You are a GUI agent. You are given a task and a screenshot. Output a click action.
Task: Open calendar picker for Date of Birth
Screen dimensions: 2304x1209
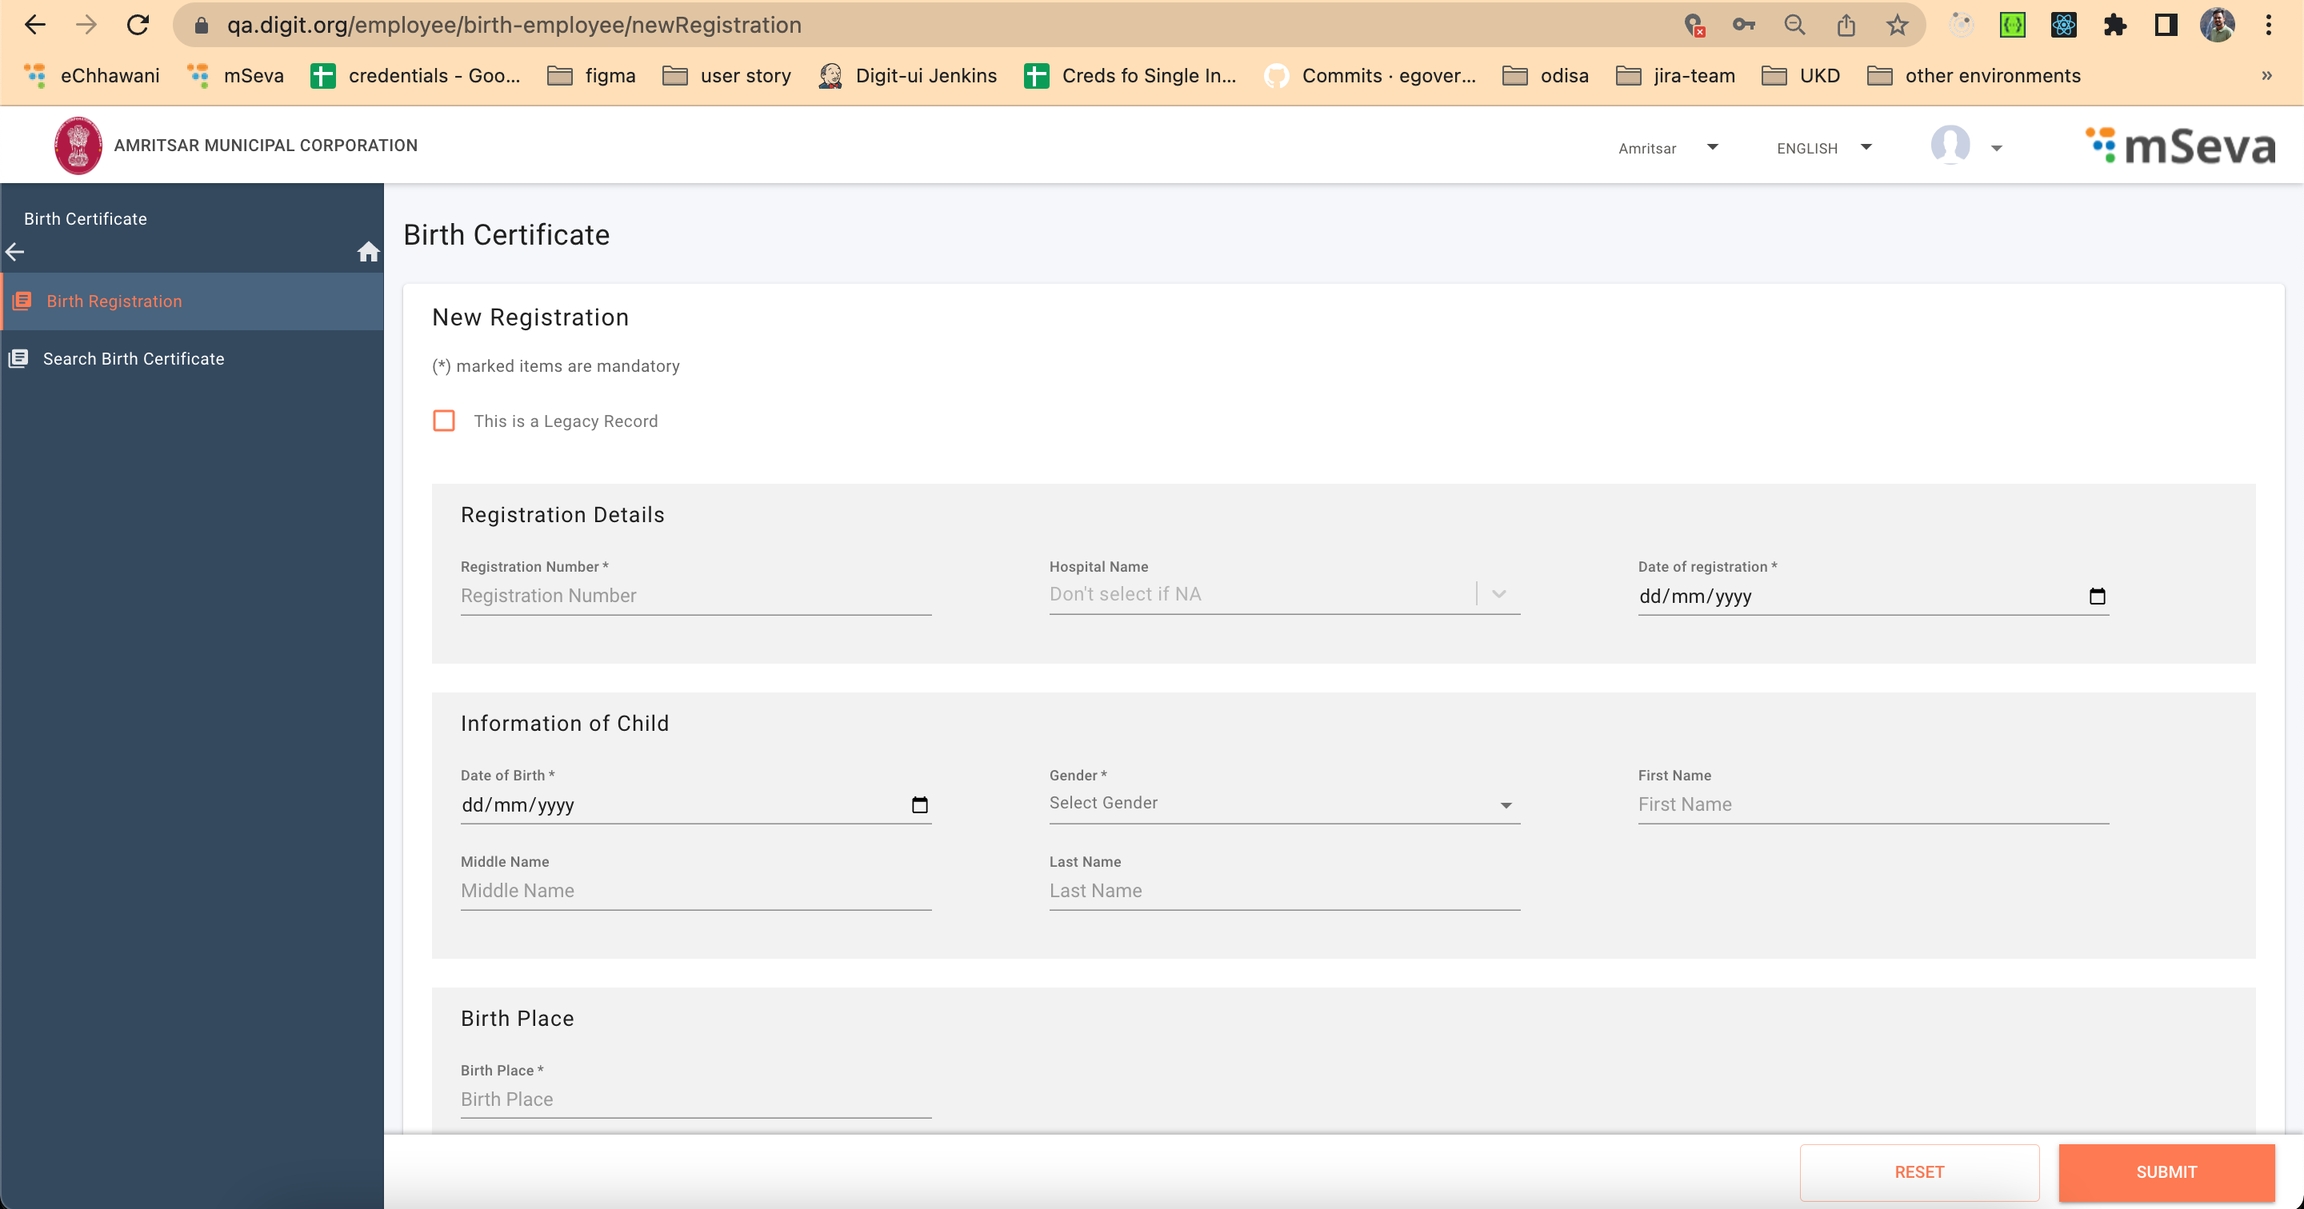919,805
